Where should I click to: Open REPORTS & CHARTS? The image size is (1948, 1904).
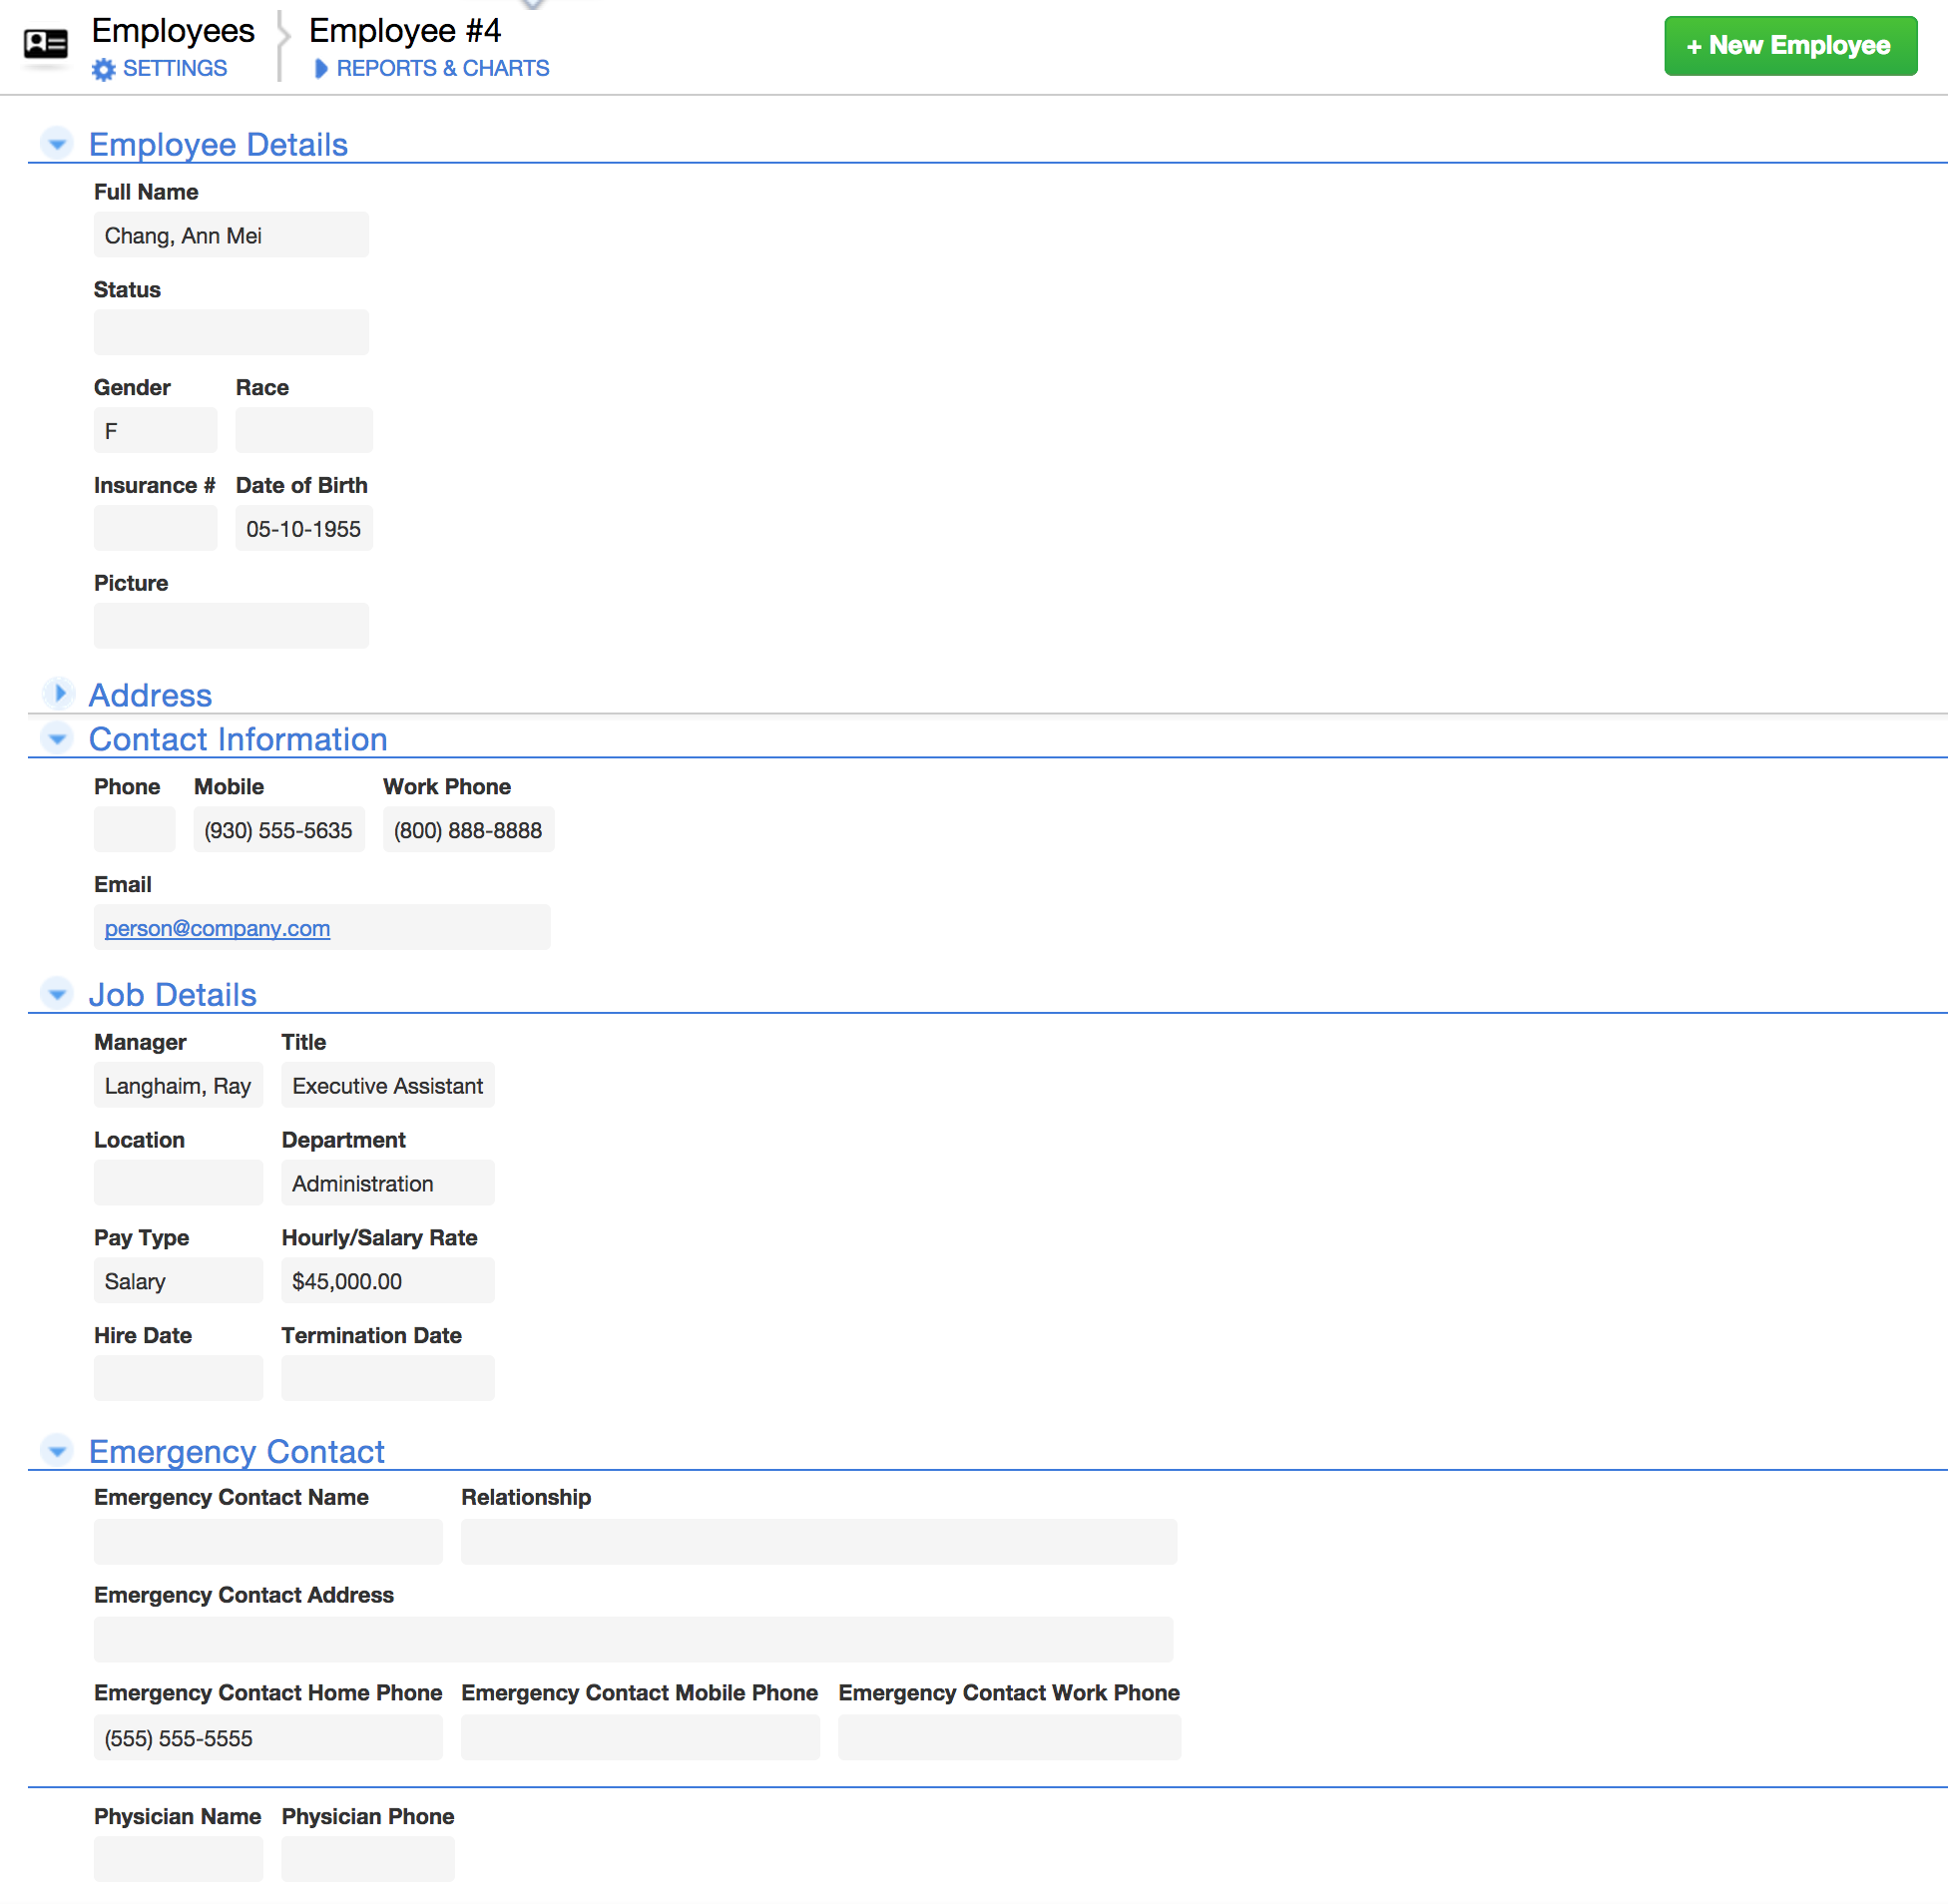pyautogui.click(x=443, y=68)
